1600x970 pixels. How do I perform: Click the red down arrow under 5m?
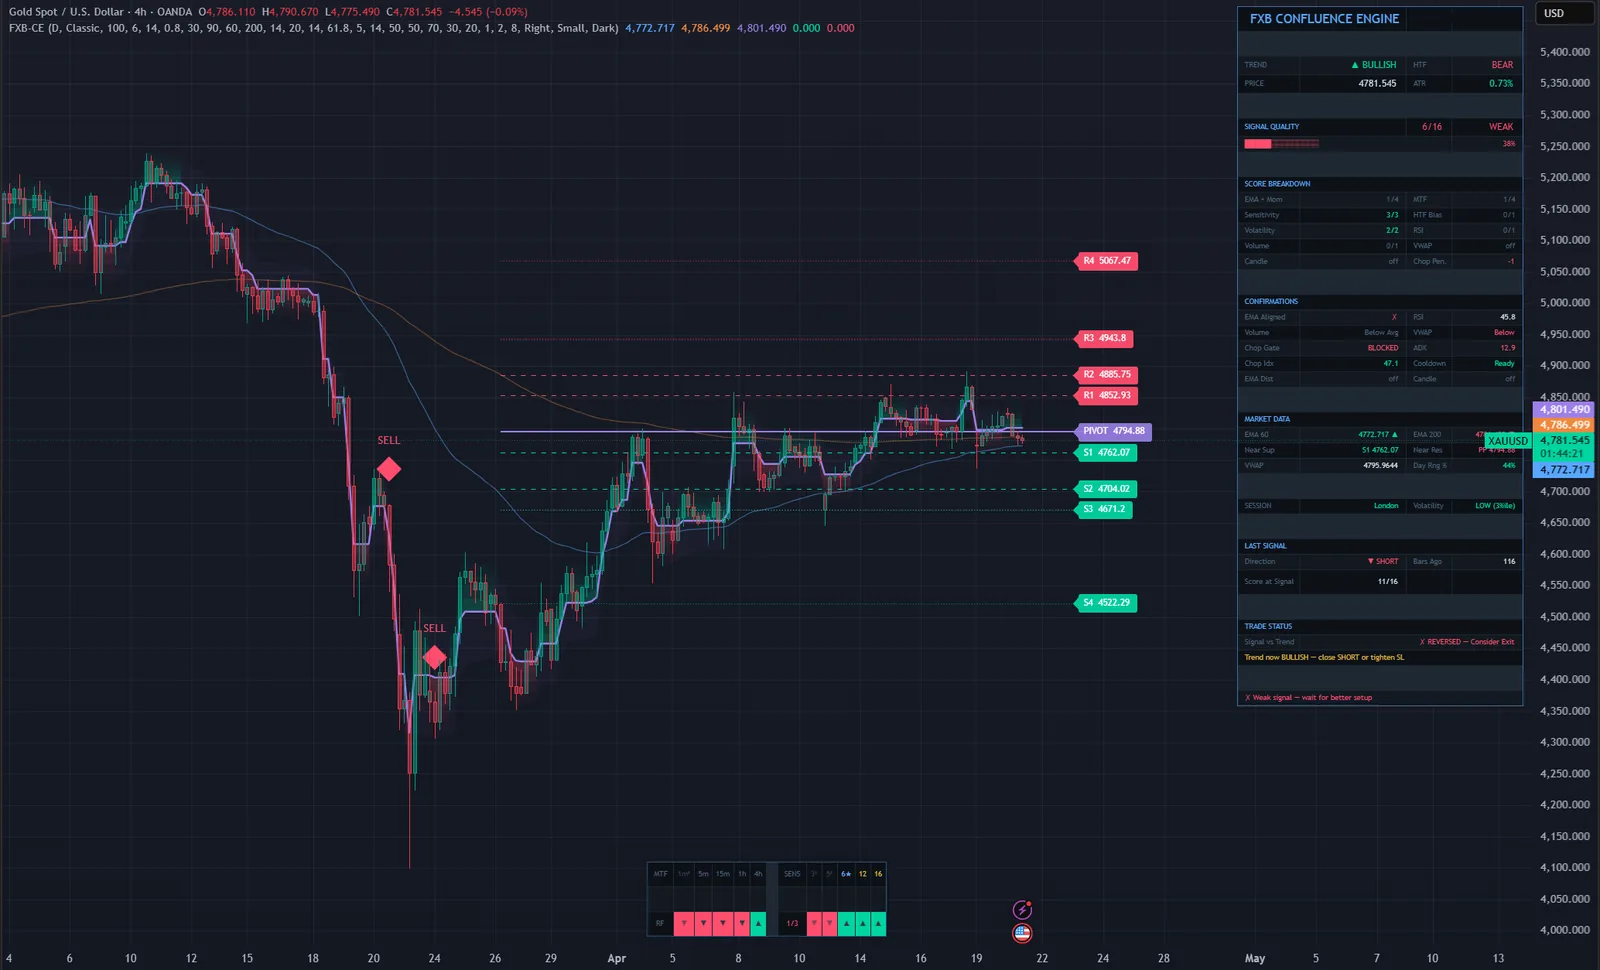(703, 924)
